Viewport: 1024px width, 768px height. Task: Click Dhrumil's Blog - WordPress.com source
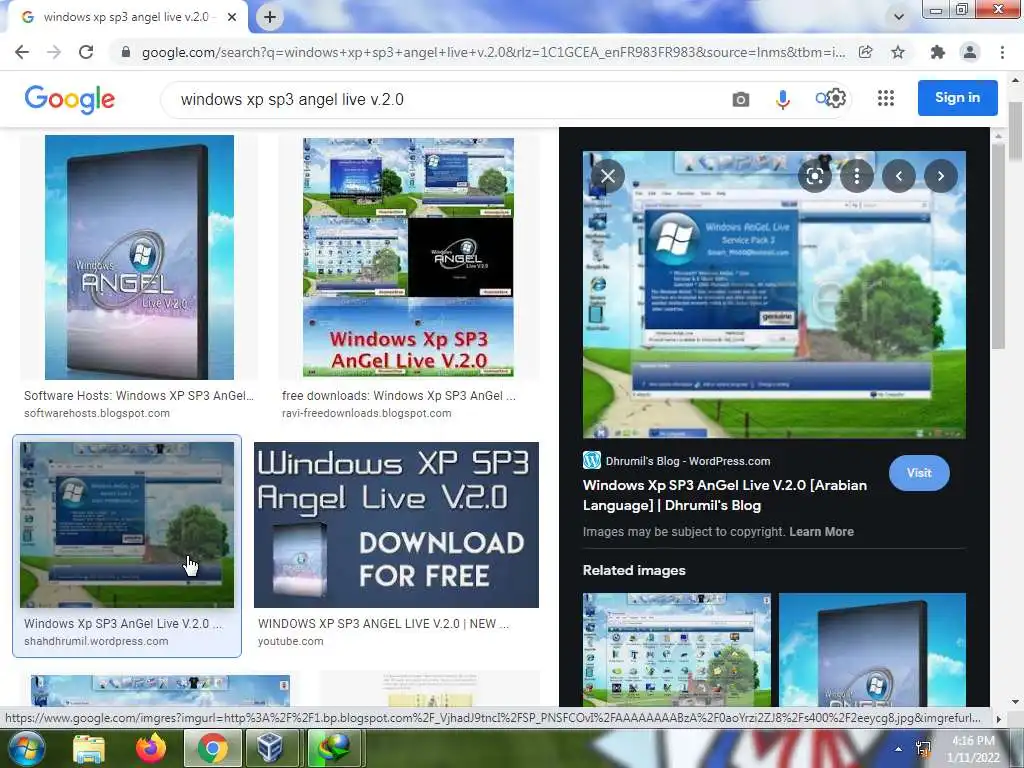point(688,461)
